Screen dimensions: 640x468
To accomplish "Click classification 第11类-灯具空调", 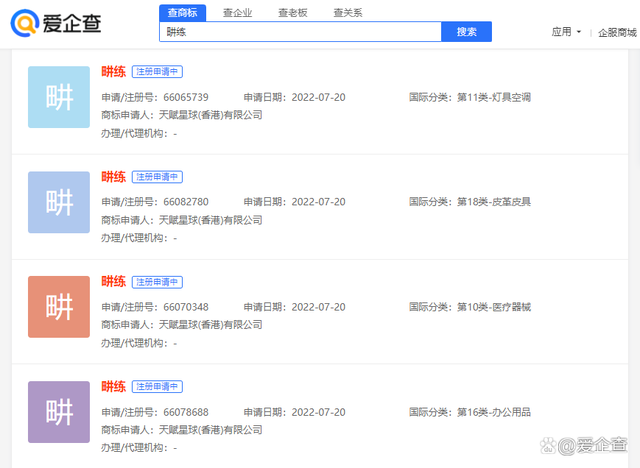I will tap(493, 98).
